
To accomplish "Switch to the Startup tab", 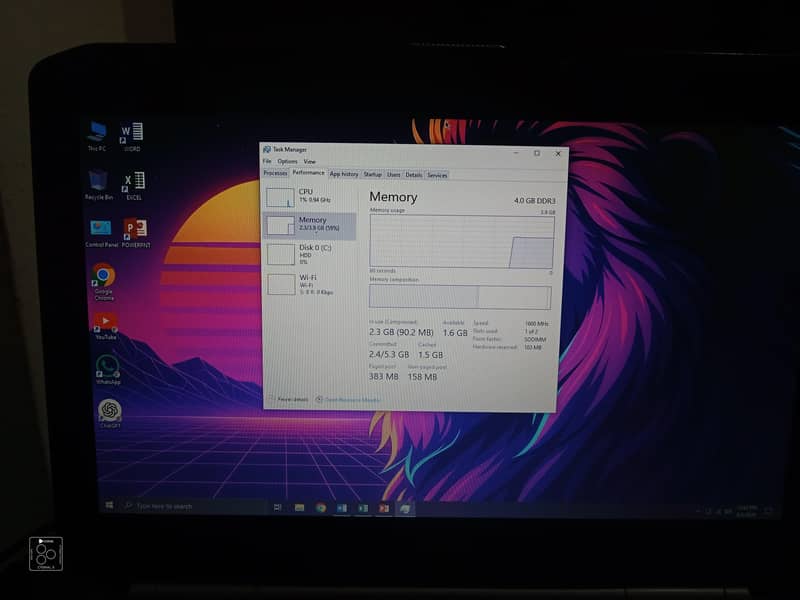I will (x=372, y=174).
